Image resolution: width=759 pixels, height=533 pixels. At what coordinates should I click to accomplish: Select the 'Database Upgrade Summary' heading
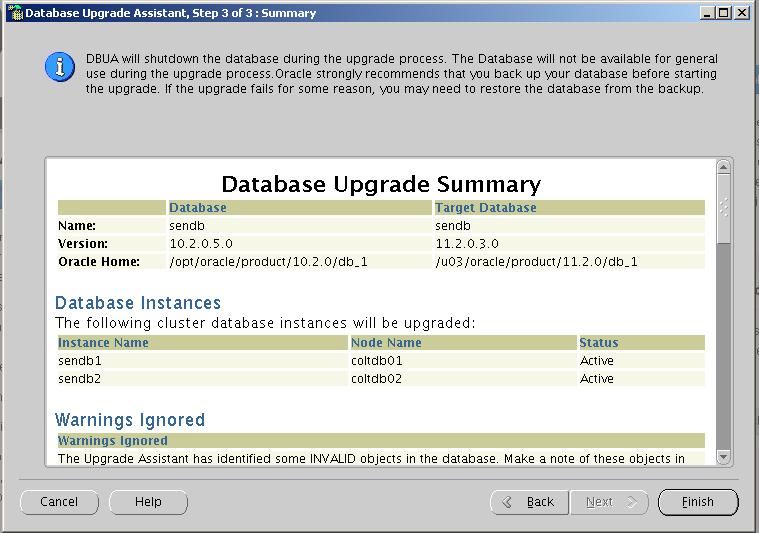click(381, 184)
